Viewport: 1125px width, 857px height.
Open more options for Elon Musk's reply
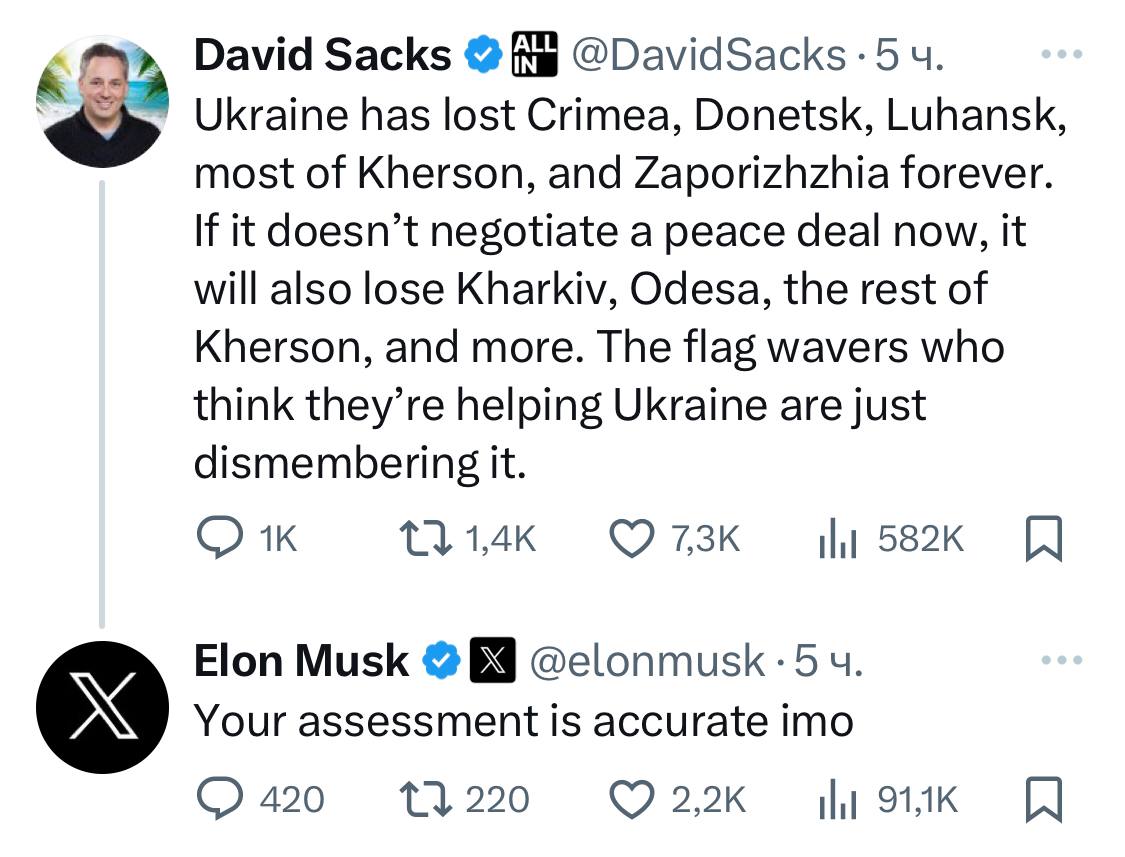tap(1062, 660)
